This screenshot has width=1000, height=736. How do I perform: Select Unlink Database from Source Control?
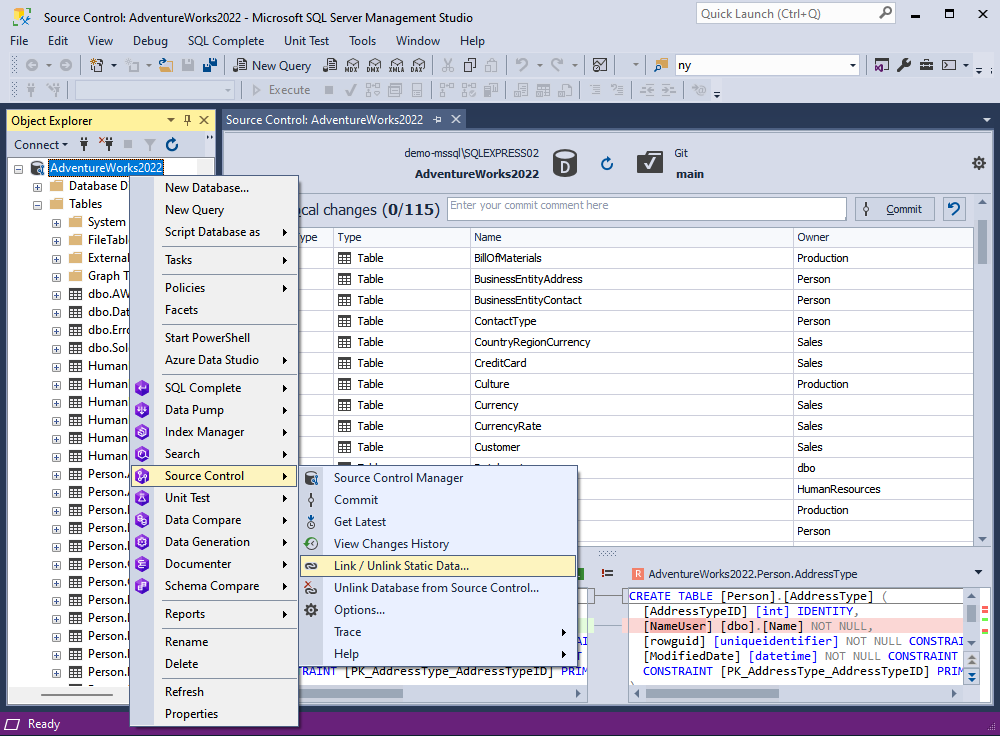click(x=438, y=588)
